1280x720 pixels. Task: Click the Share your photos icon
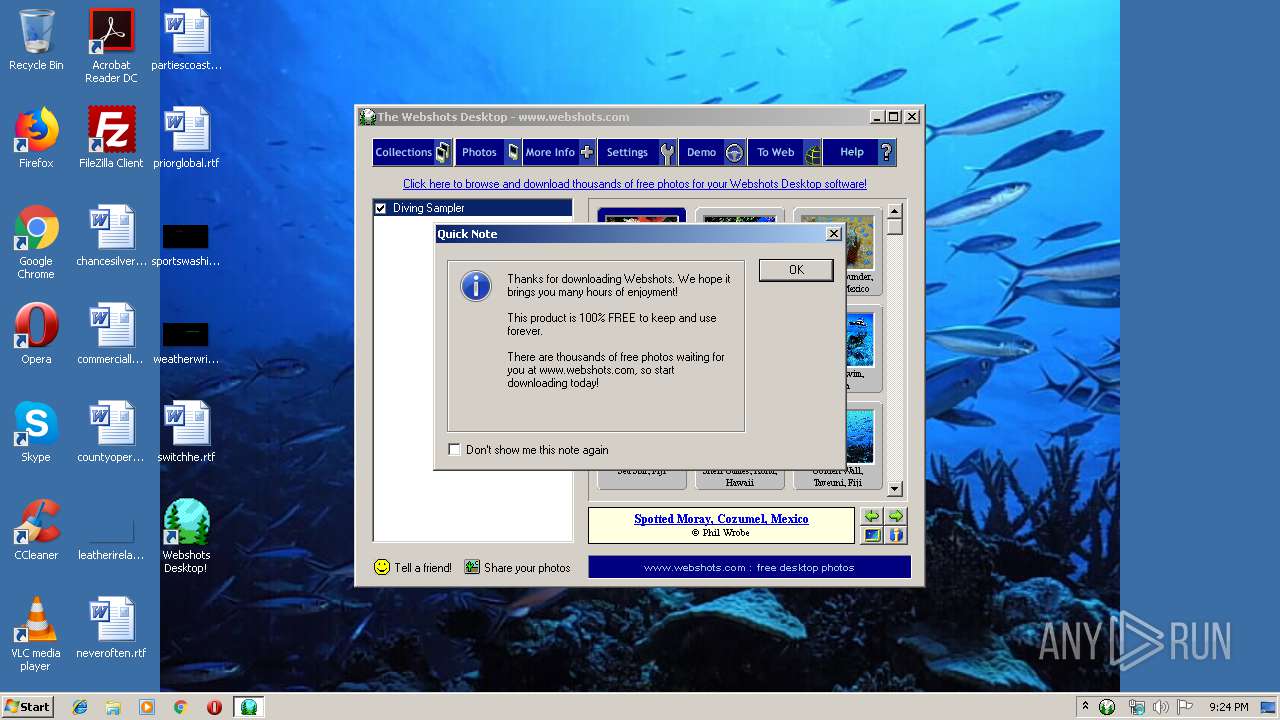coord(472,567)
